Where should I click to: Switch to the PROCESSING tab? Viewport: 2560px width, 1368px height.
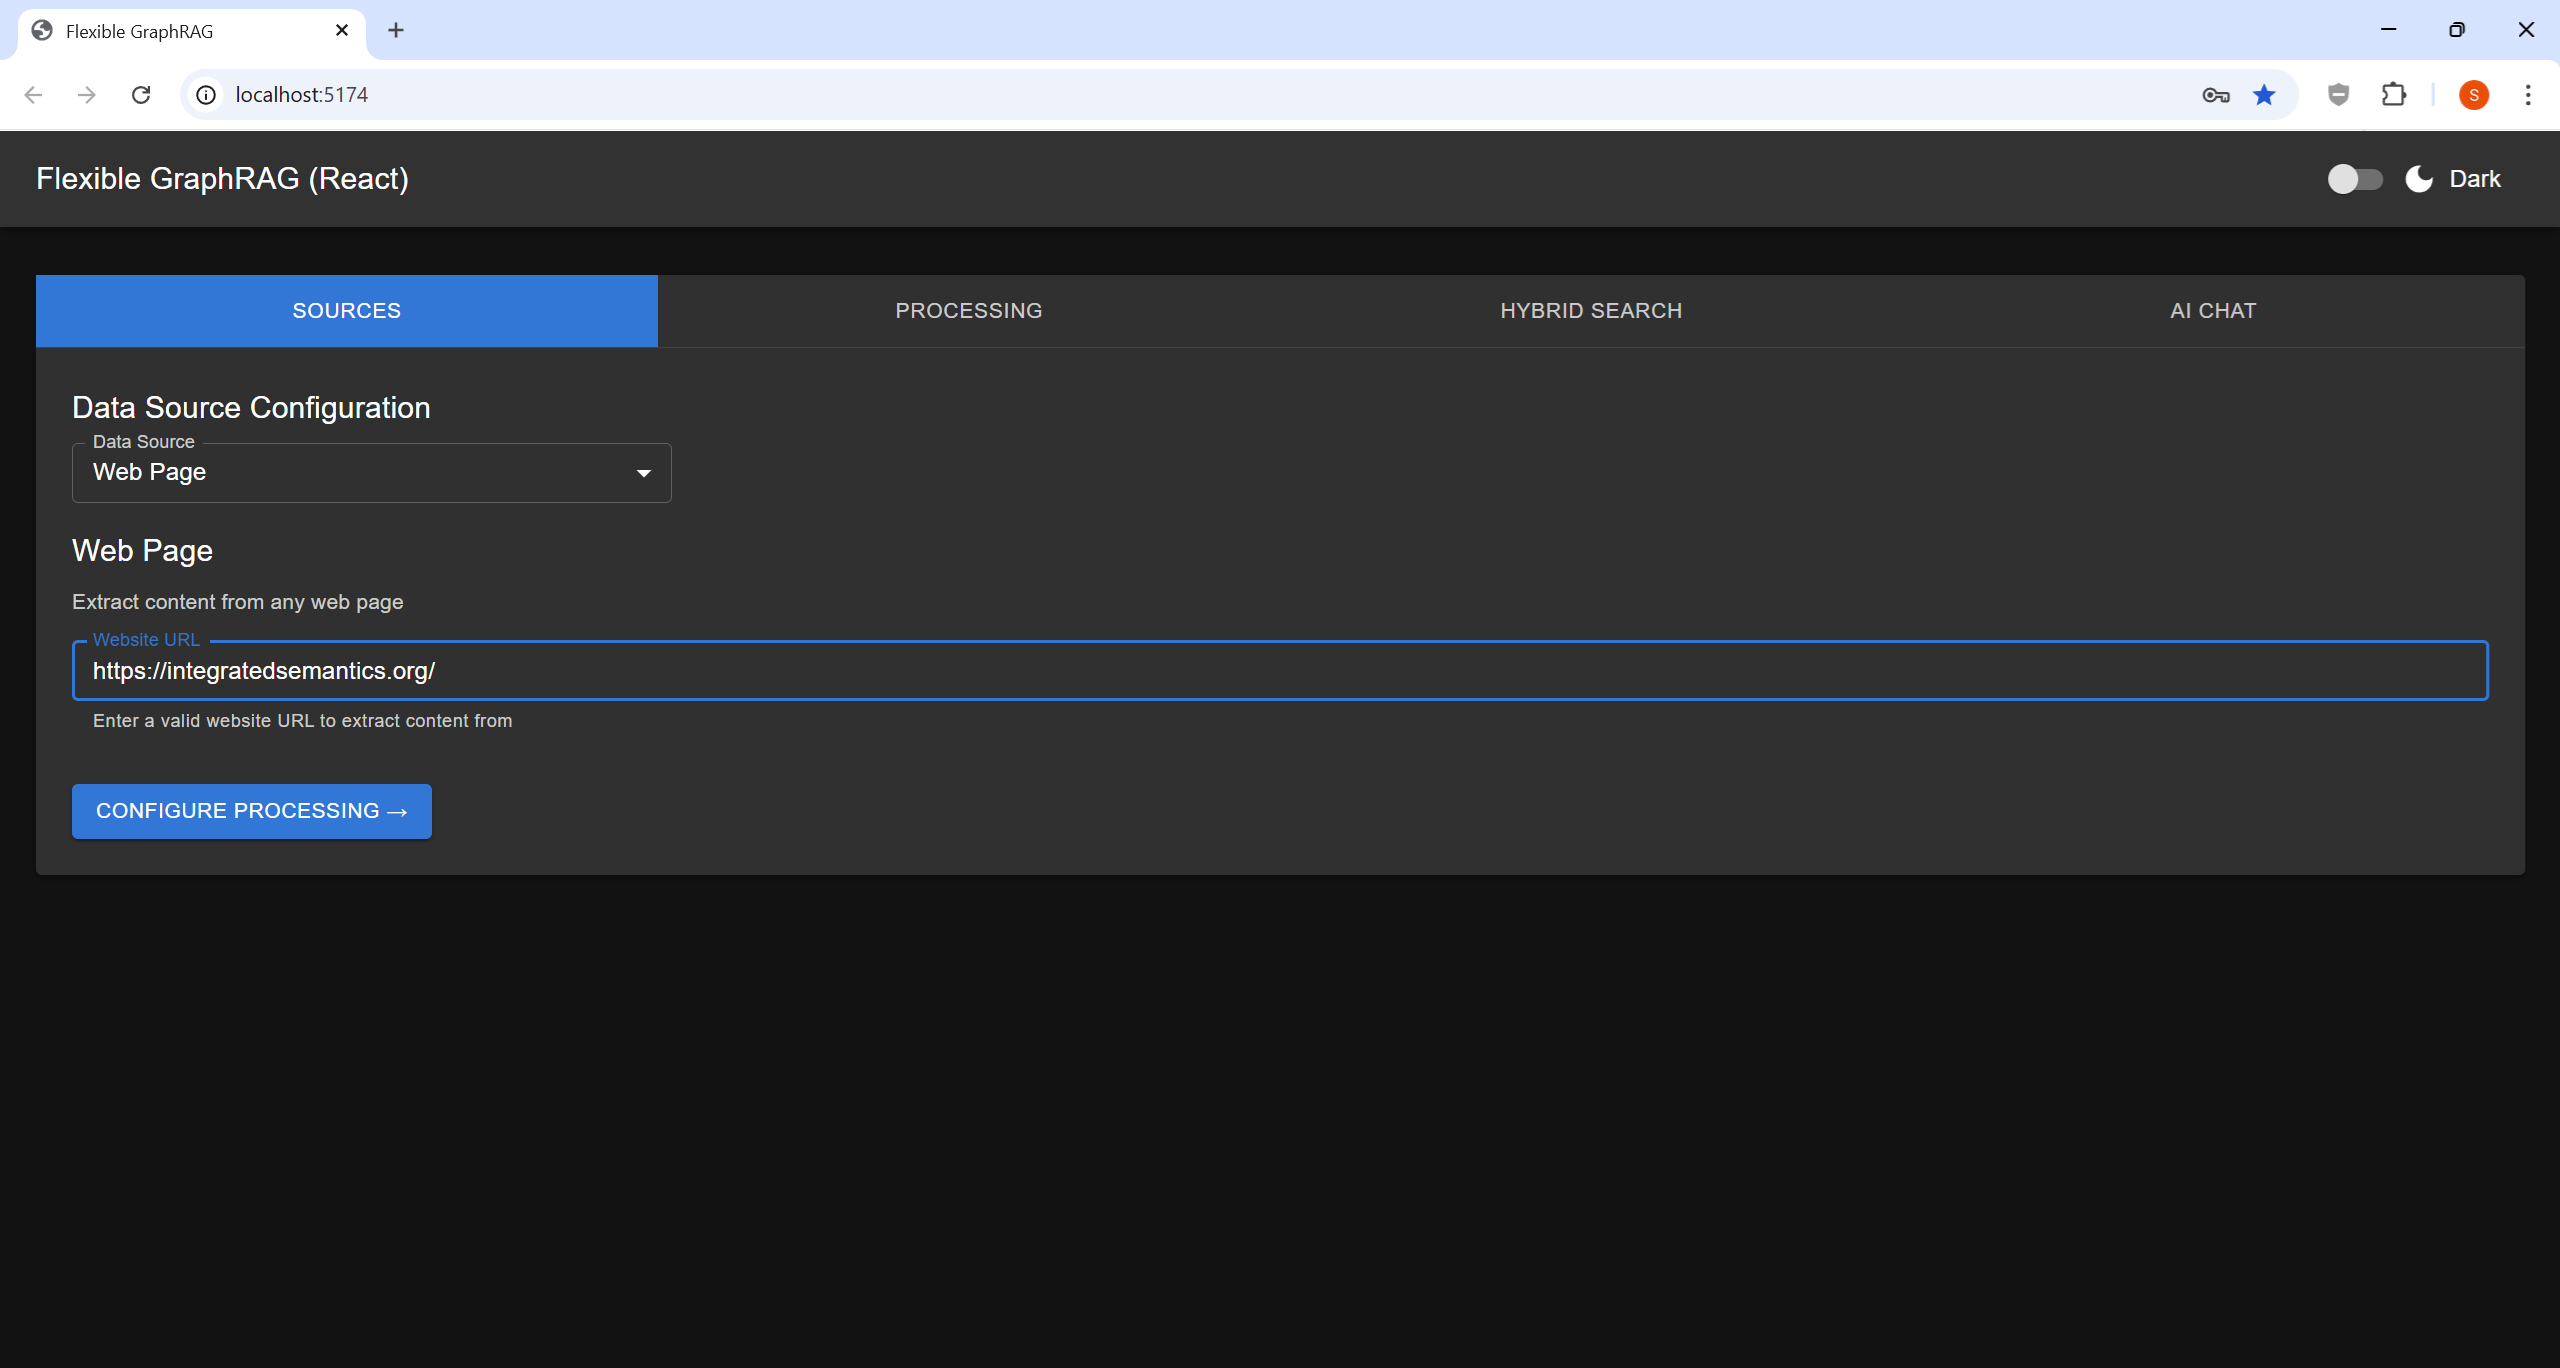coord(968,310)
